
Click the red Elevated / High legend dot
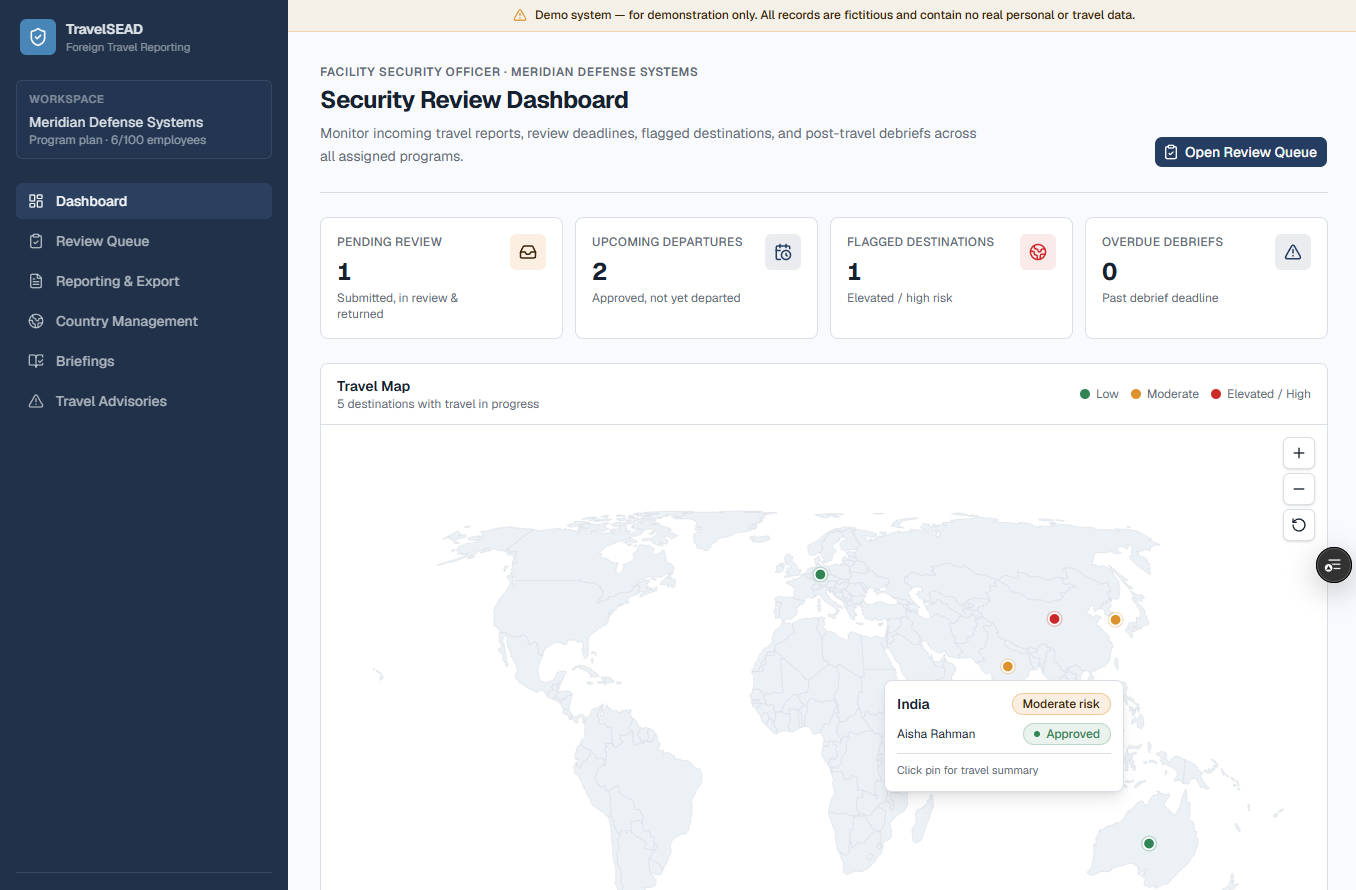[1216, 394]
